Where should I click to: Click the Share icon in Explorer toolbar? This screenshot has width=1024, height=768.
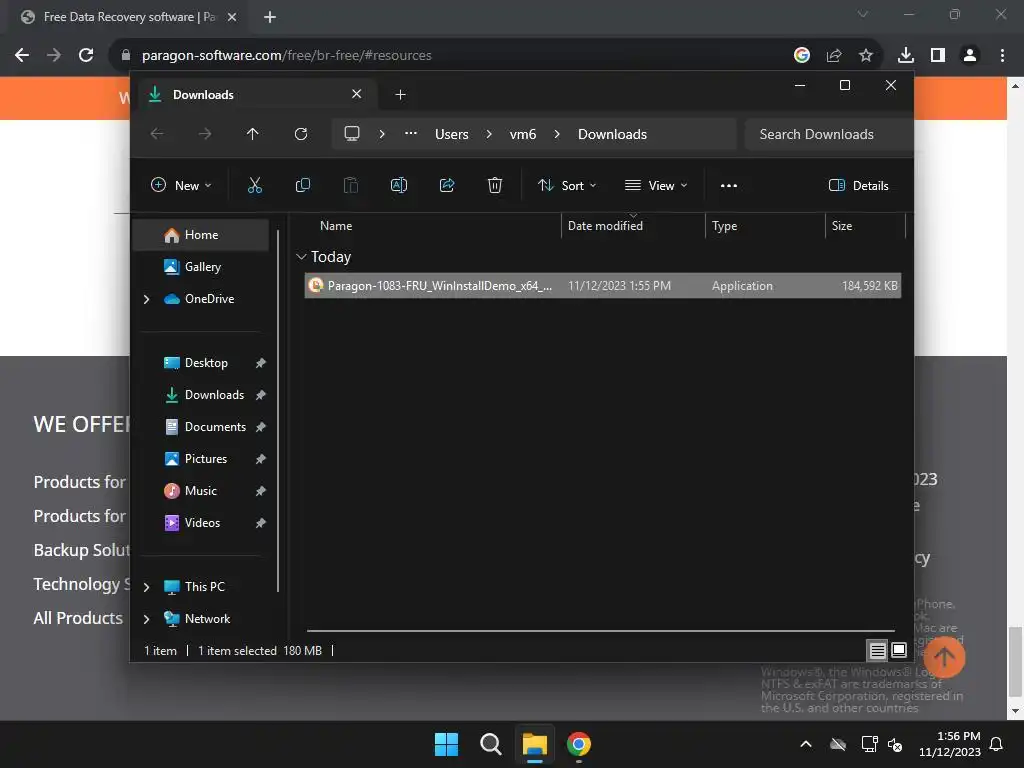click(x=447, y=185)
